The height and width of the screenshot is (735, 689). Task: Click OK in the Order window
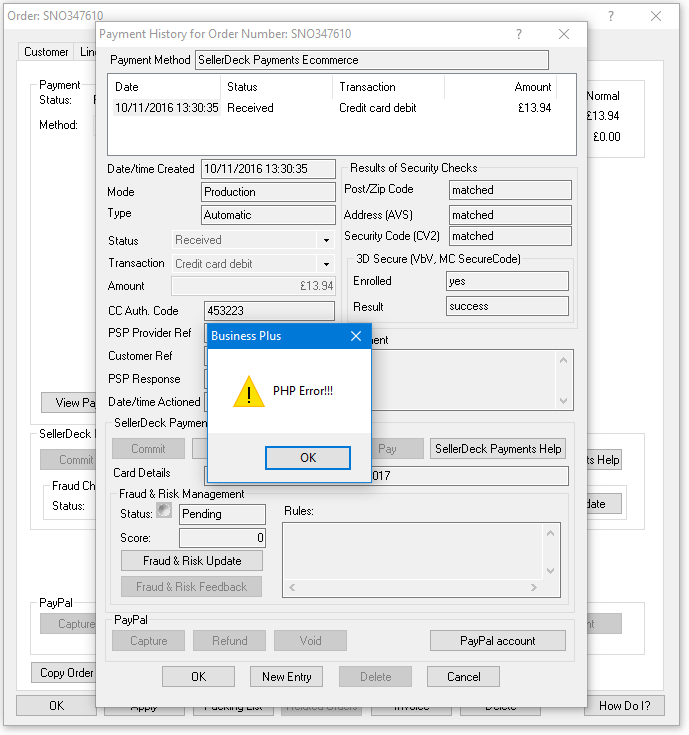click(x=56, y=705)
